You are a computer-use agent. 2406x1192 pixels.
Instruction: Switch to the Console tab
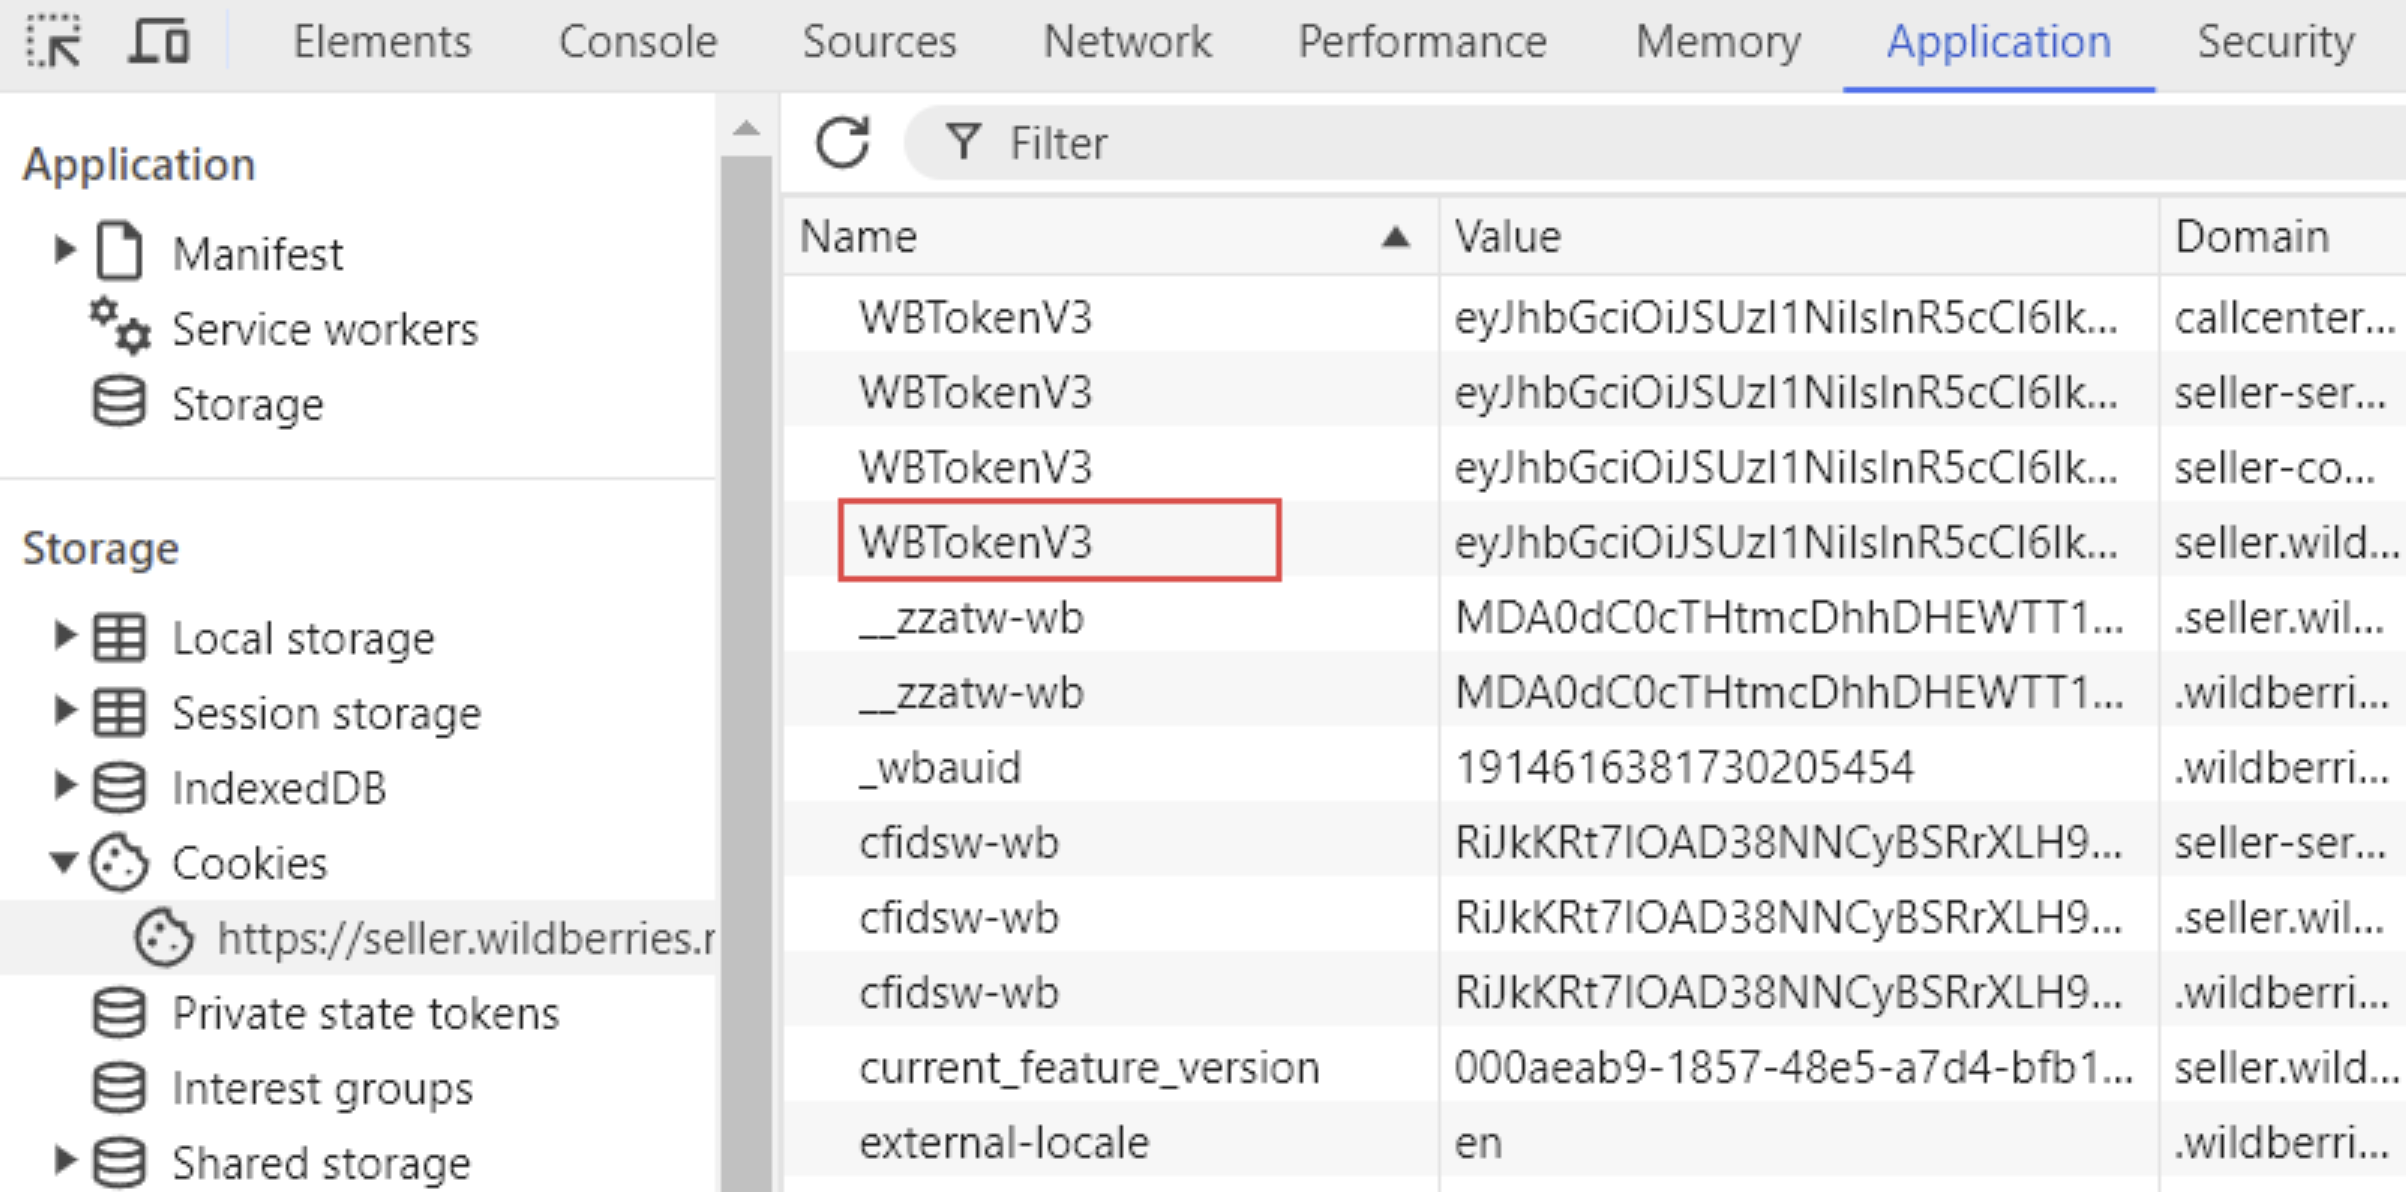pyautogui.click(x=638, y=42)
